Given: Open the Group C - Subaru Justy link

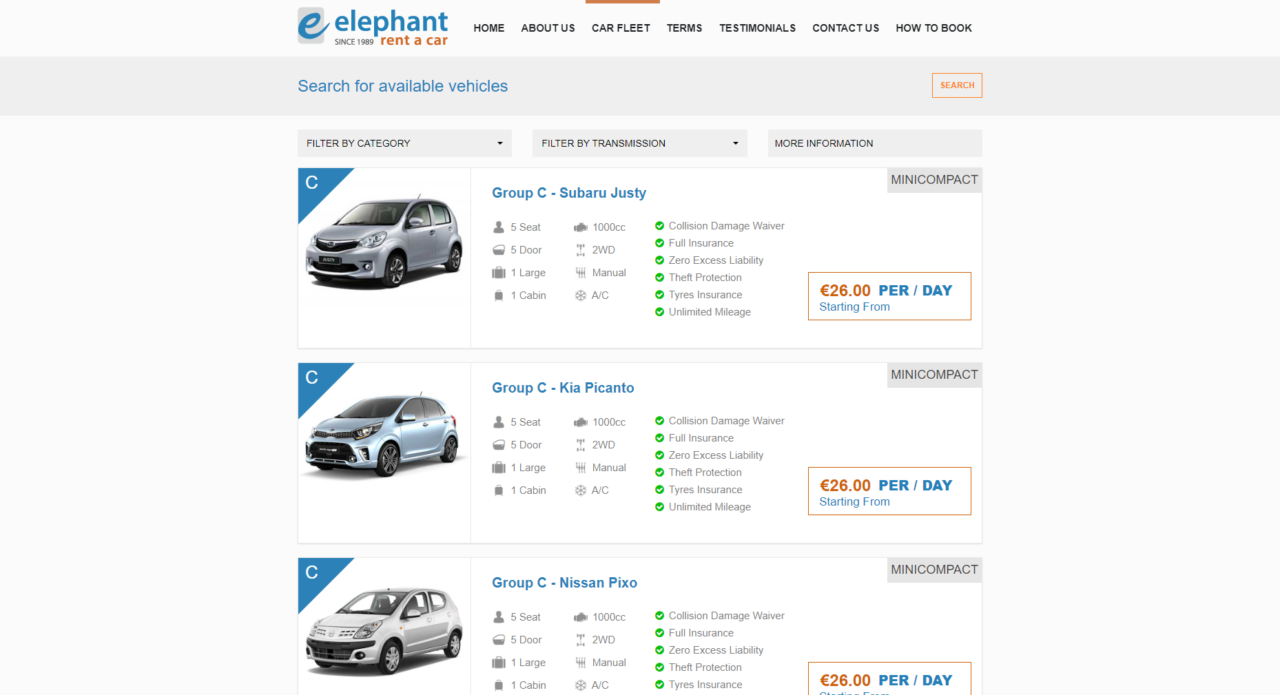Looking at the screenshot, I should [569, 193].
